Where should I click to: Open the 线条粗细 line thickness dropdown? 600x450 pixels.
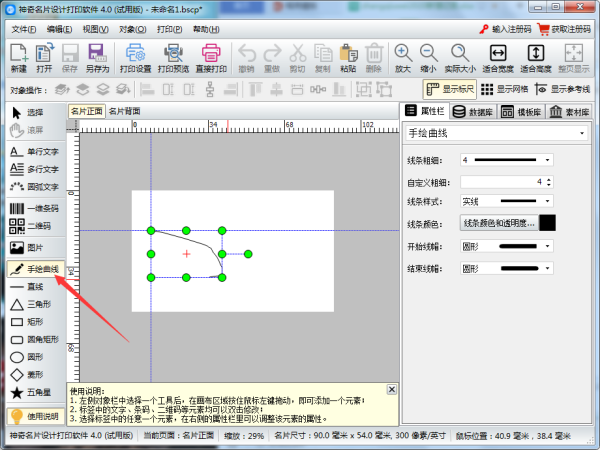pos(508,160)
